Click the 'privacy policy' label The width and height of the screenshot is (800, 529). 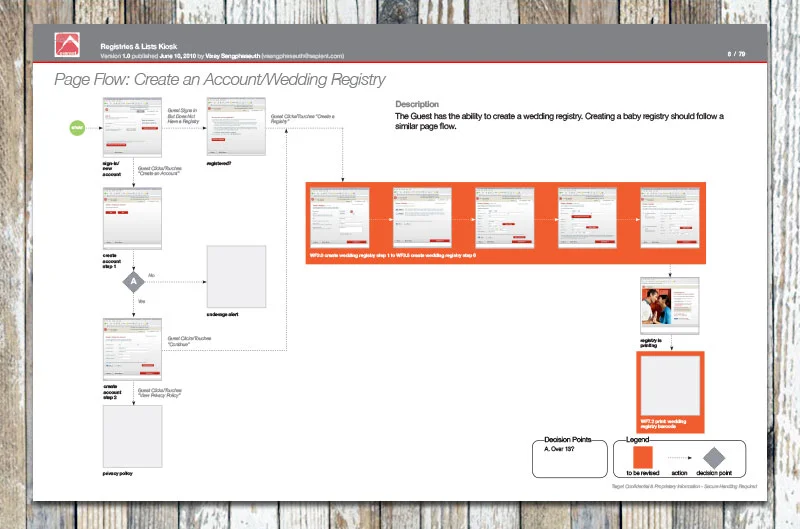tap(118, 473)
